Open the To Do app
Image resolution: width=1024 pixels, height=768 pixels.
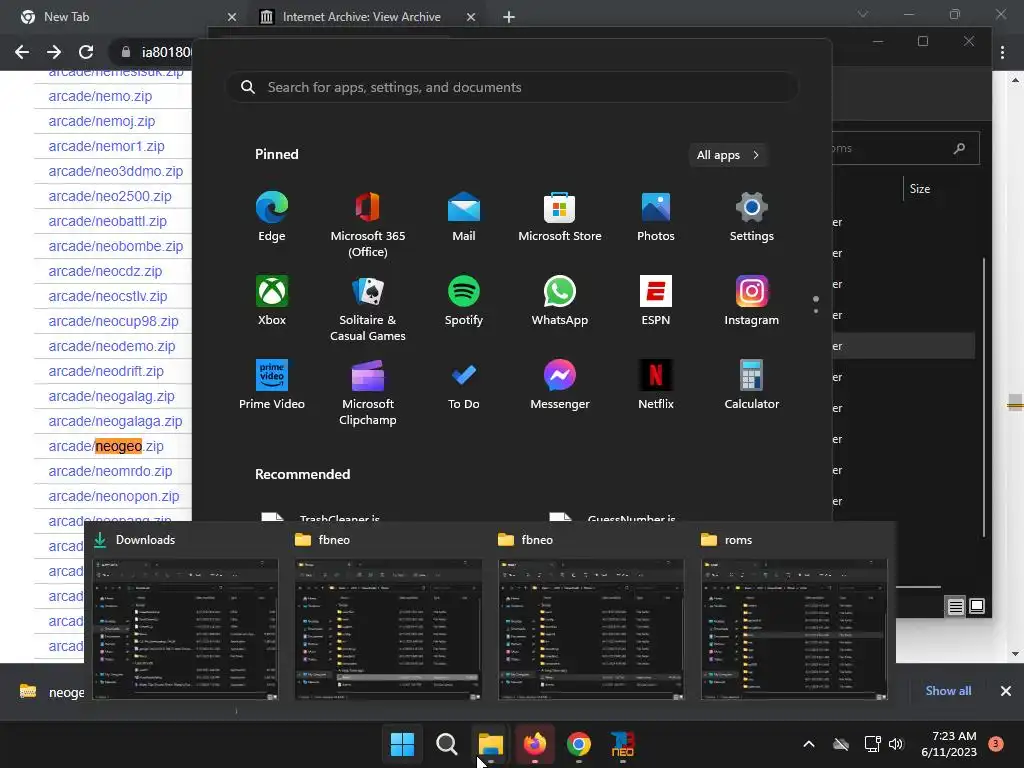click(464, 385)
